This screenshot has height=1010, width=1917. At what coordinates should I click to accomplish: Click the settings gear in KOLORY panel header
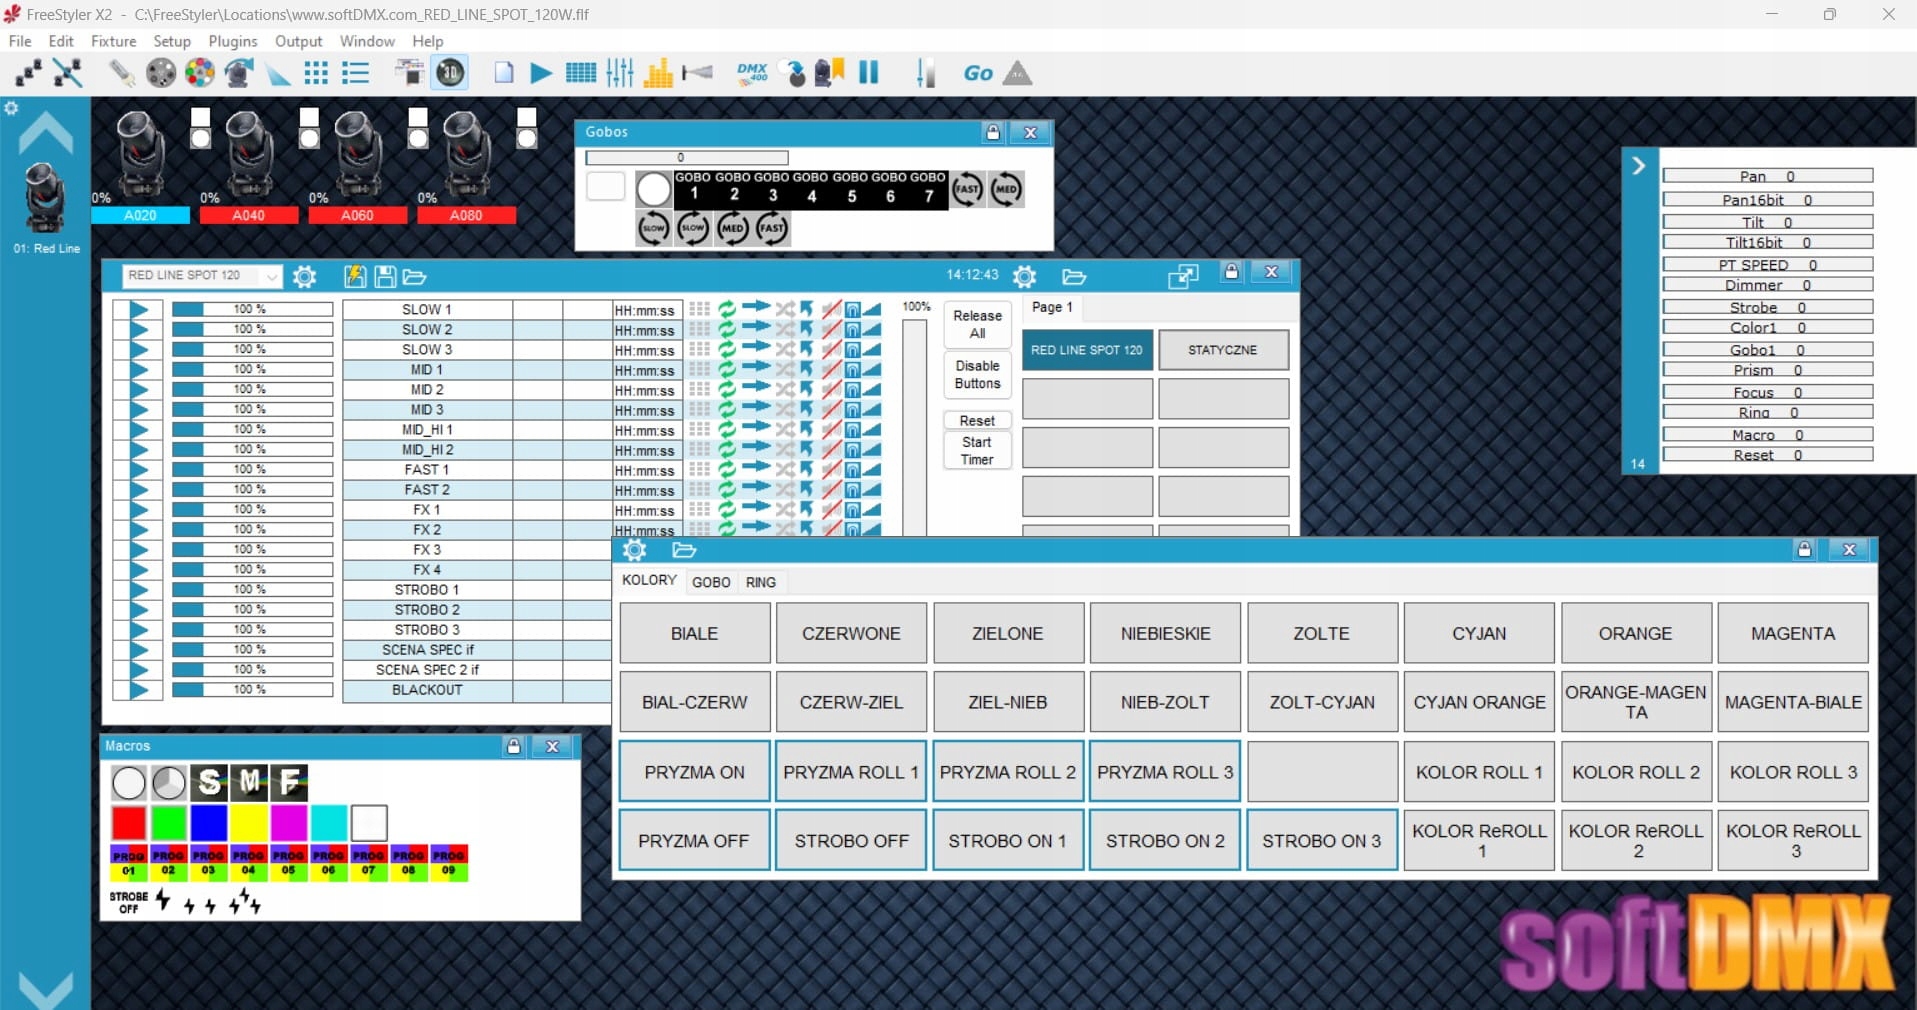[634, 550]
